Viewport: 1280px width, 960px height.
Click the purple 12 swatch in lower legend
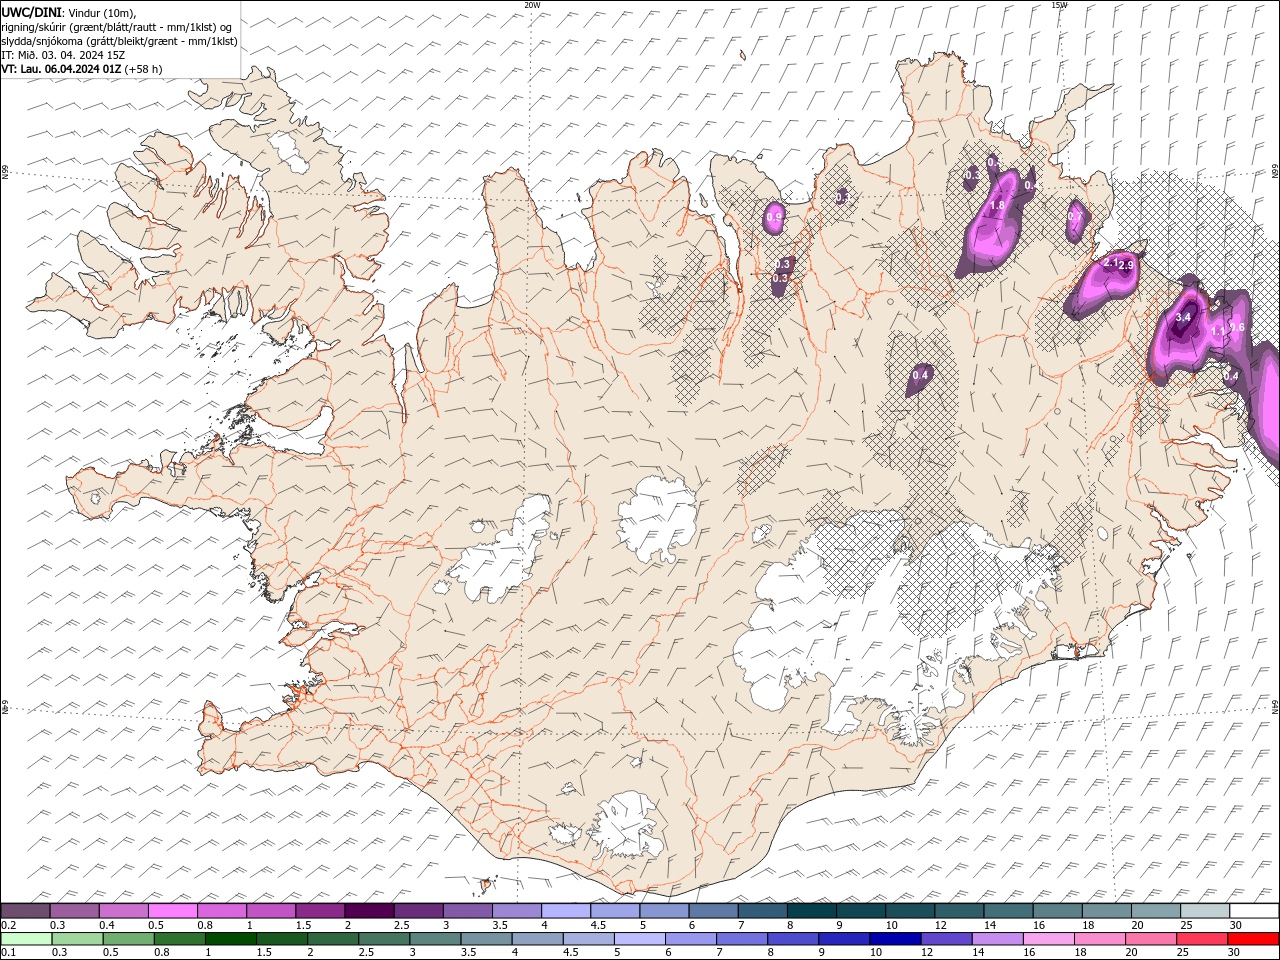[945, 939]
